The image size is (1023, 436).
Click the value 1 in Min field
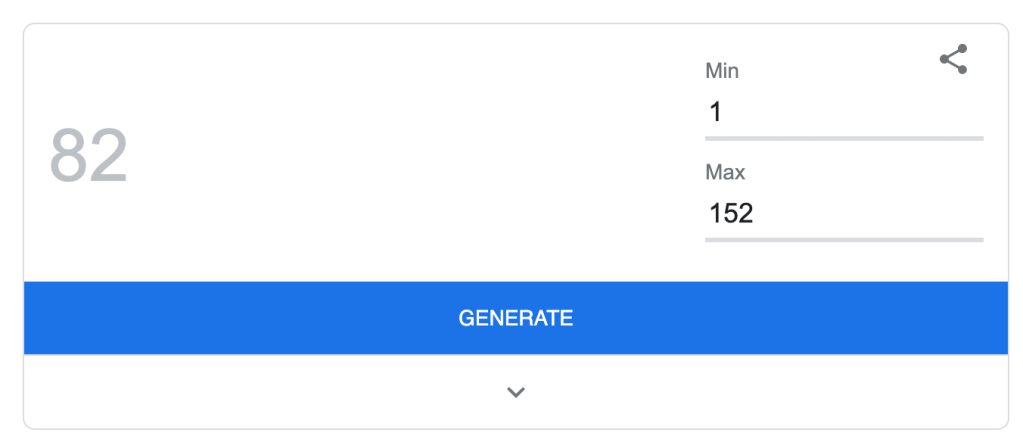tap(715, 112)
